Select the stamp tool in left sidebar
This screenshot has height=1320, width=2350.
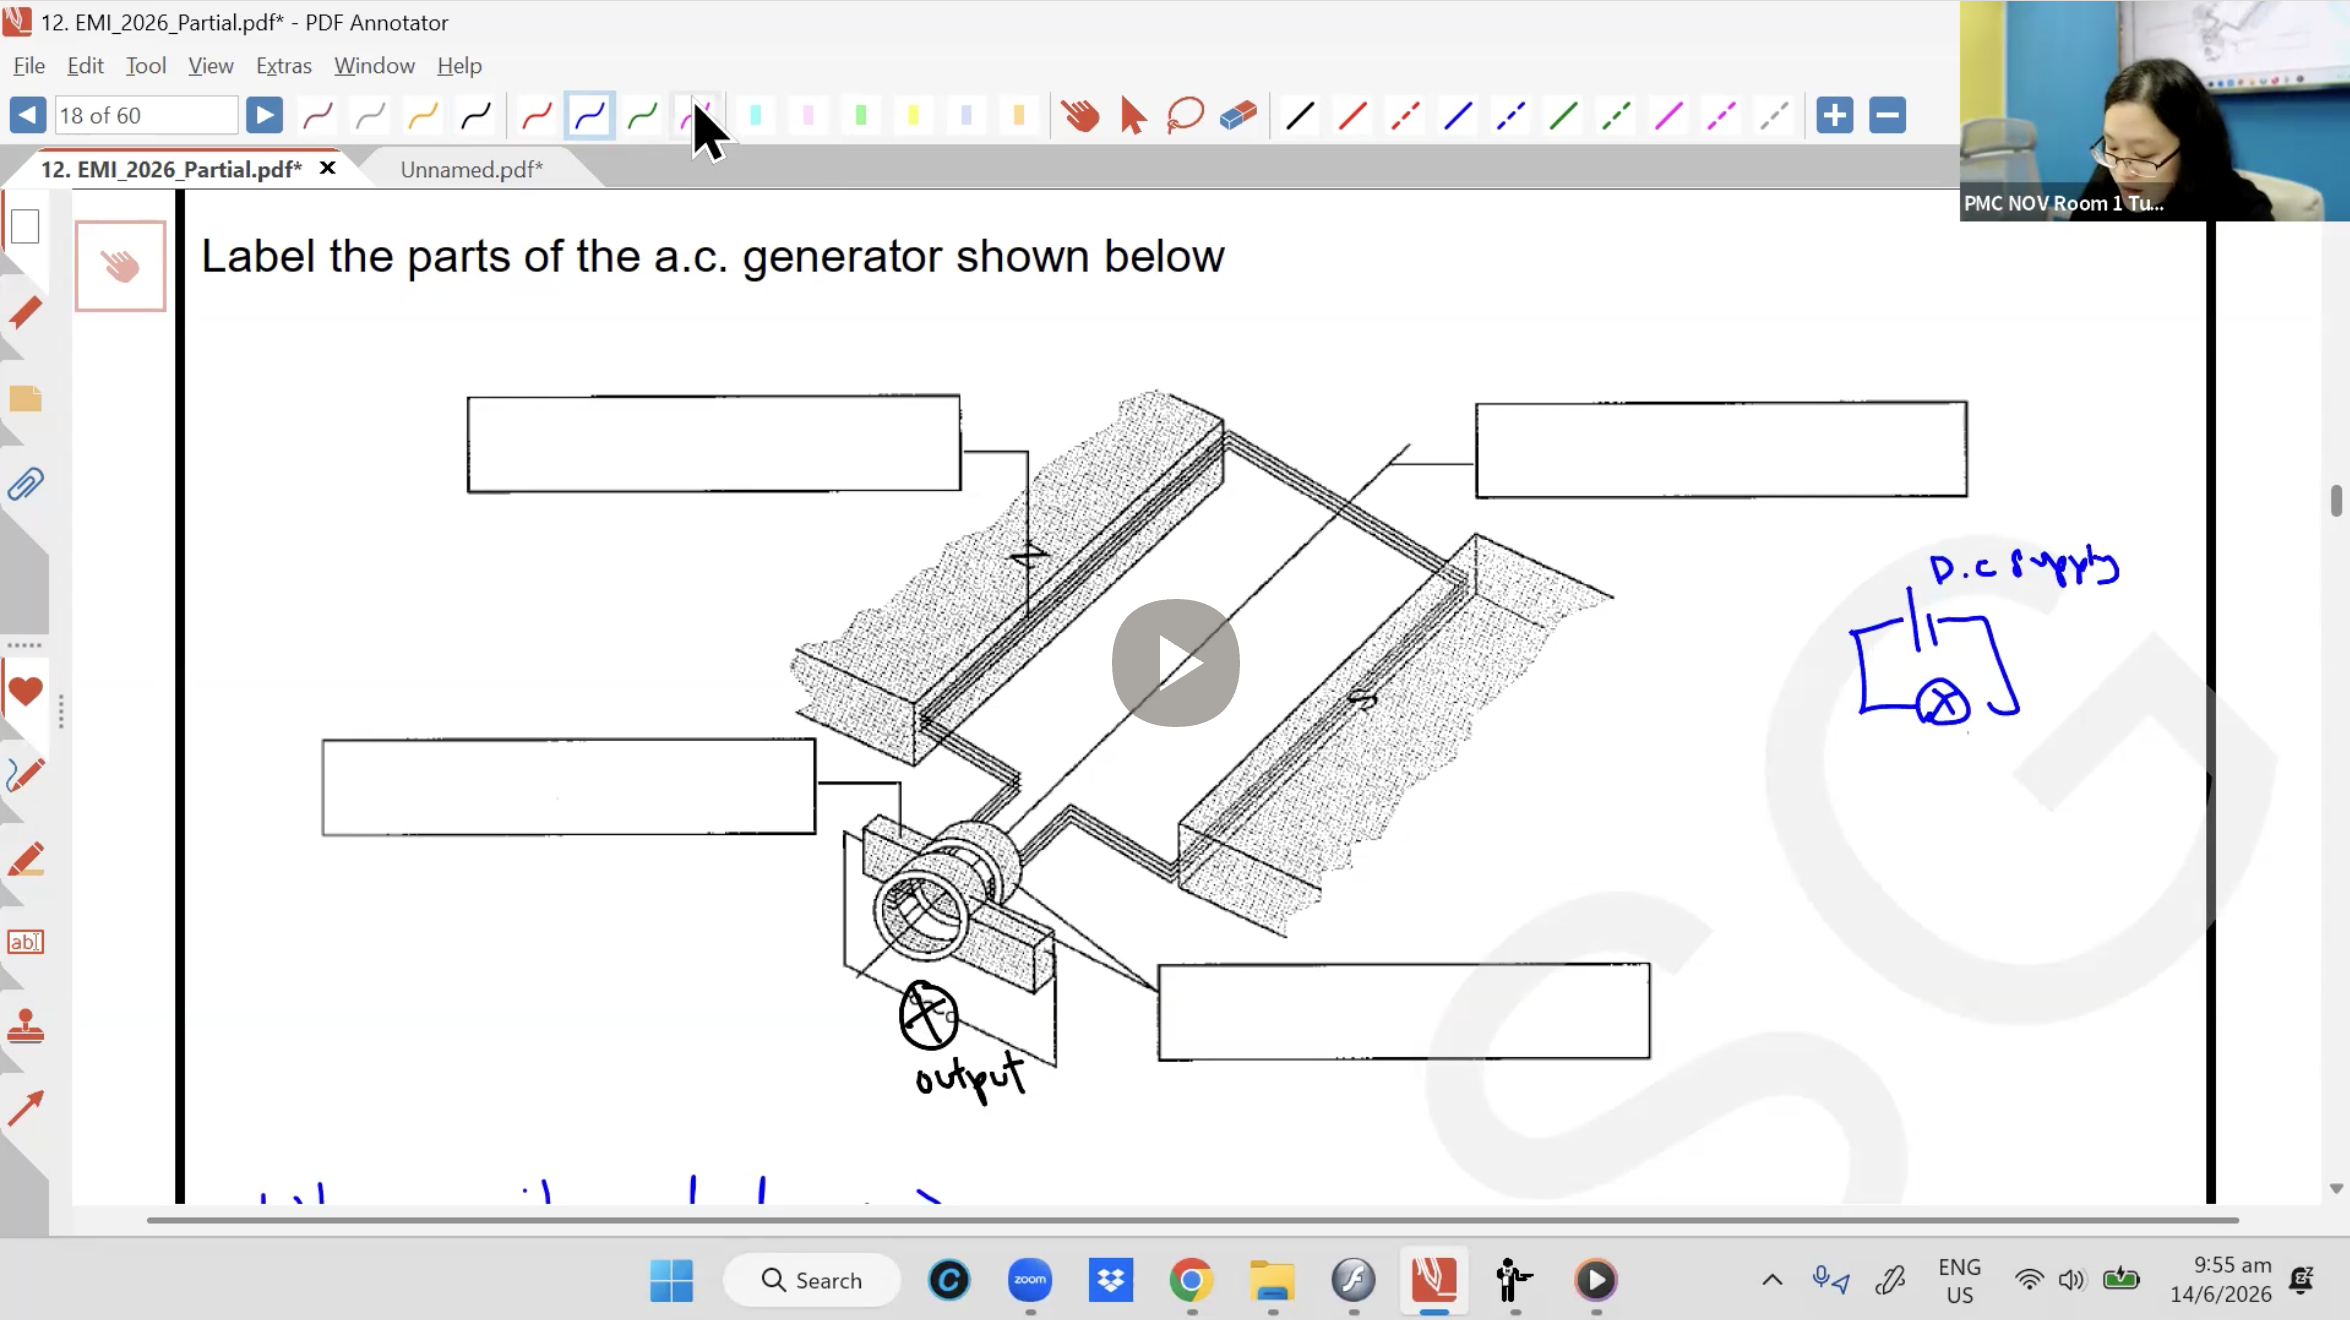25,1026
